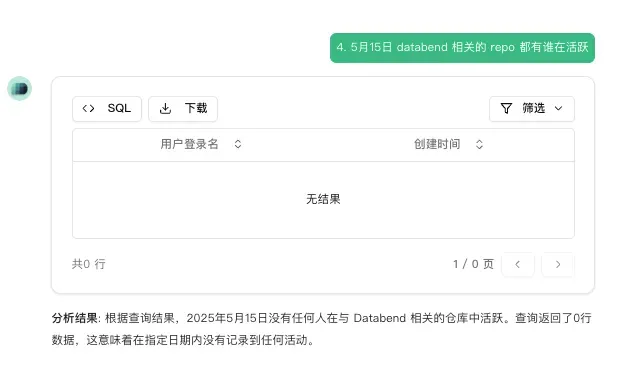Click the 用户登录名 column header
The height and width of the screenshot is (375, 626).
pyautogui.click(x=190, y=144)
